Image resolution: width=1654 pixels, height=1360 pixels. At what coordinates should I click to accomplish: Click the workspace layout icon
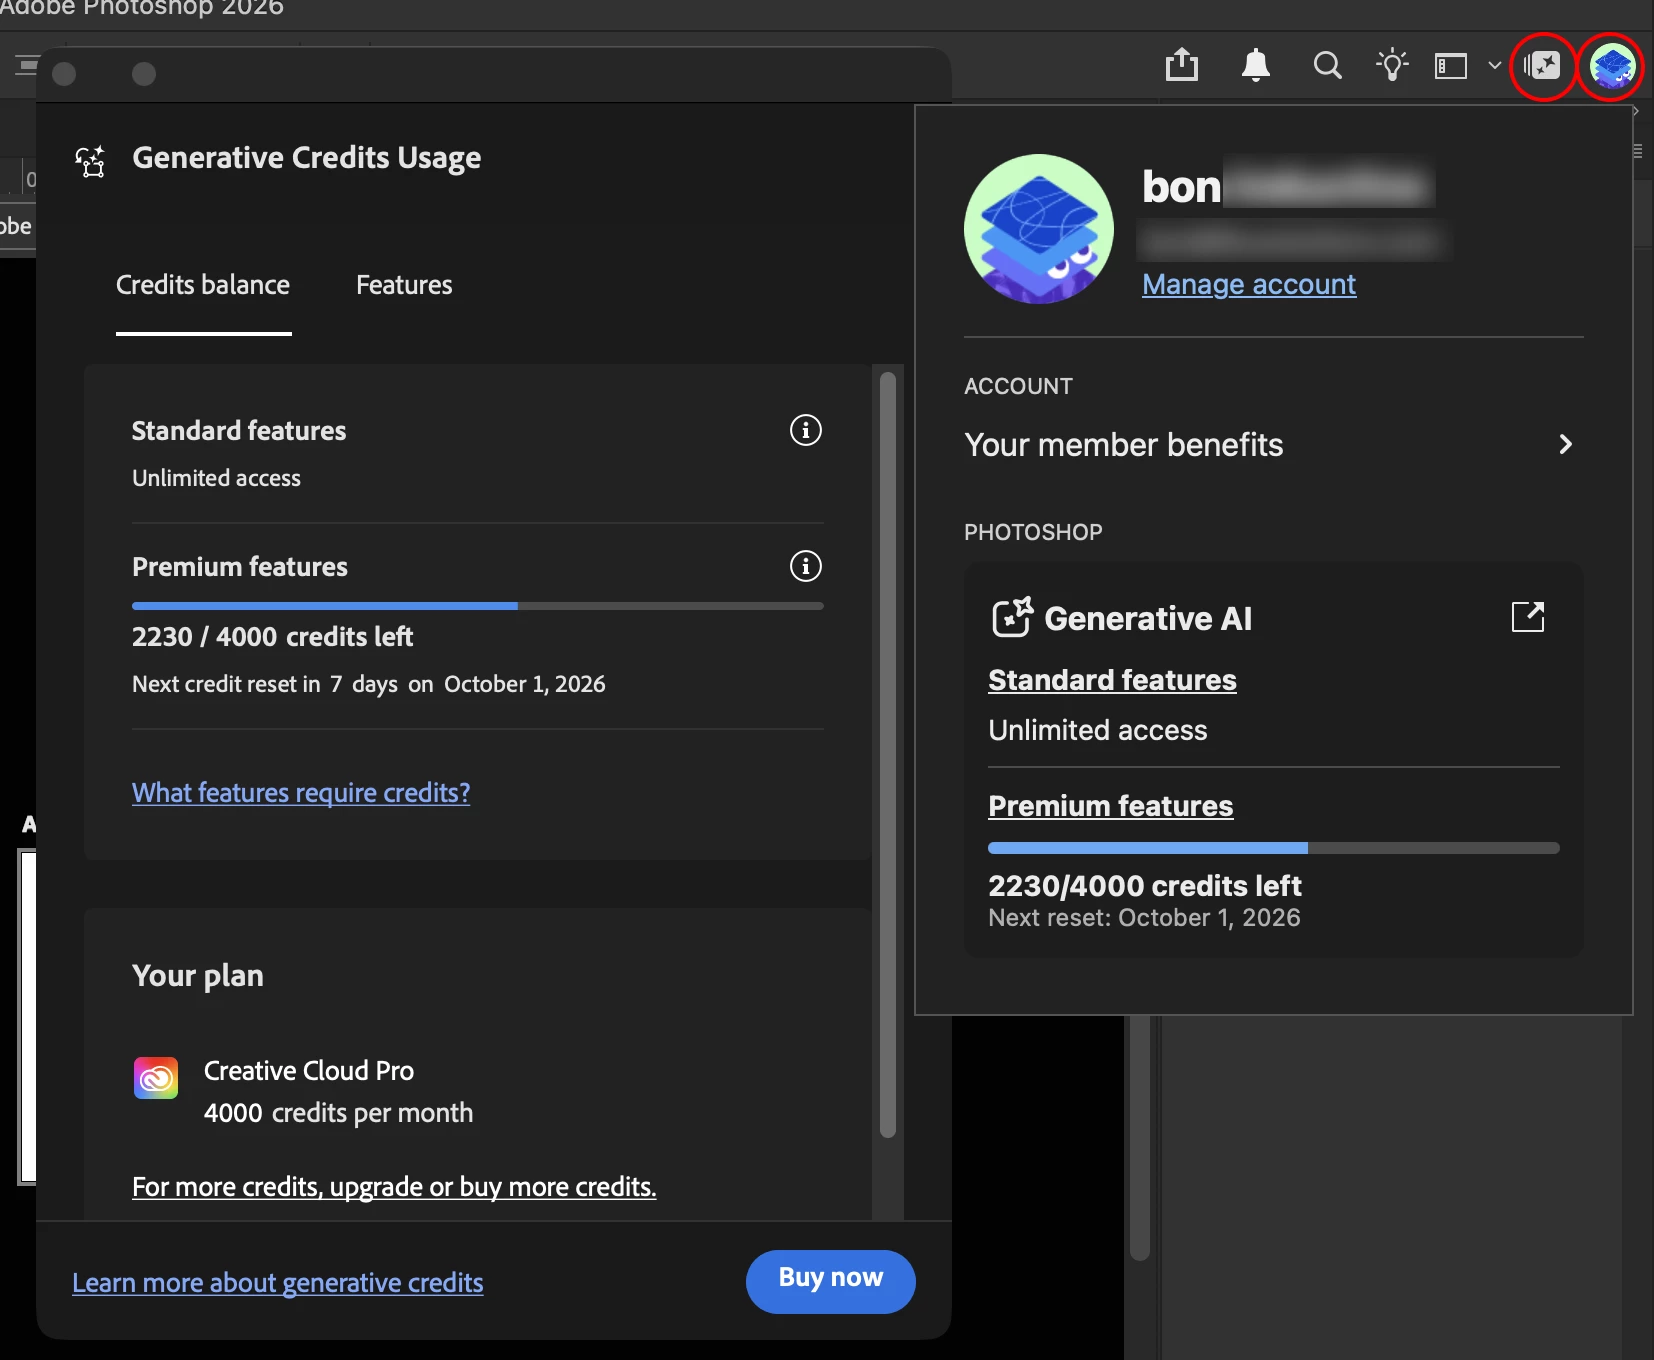click(1451, 66)
